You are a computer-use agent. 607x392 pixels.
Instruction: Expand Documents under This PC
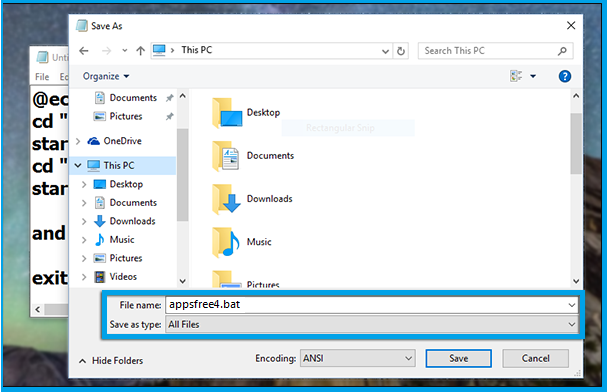click(84, 202)
